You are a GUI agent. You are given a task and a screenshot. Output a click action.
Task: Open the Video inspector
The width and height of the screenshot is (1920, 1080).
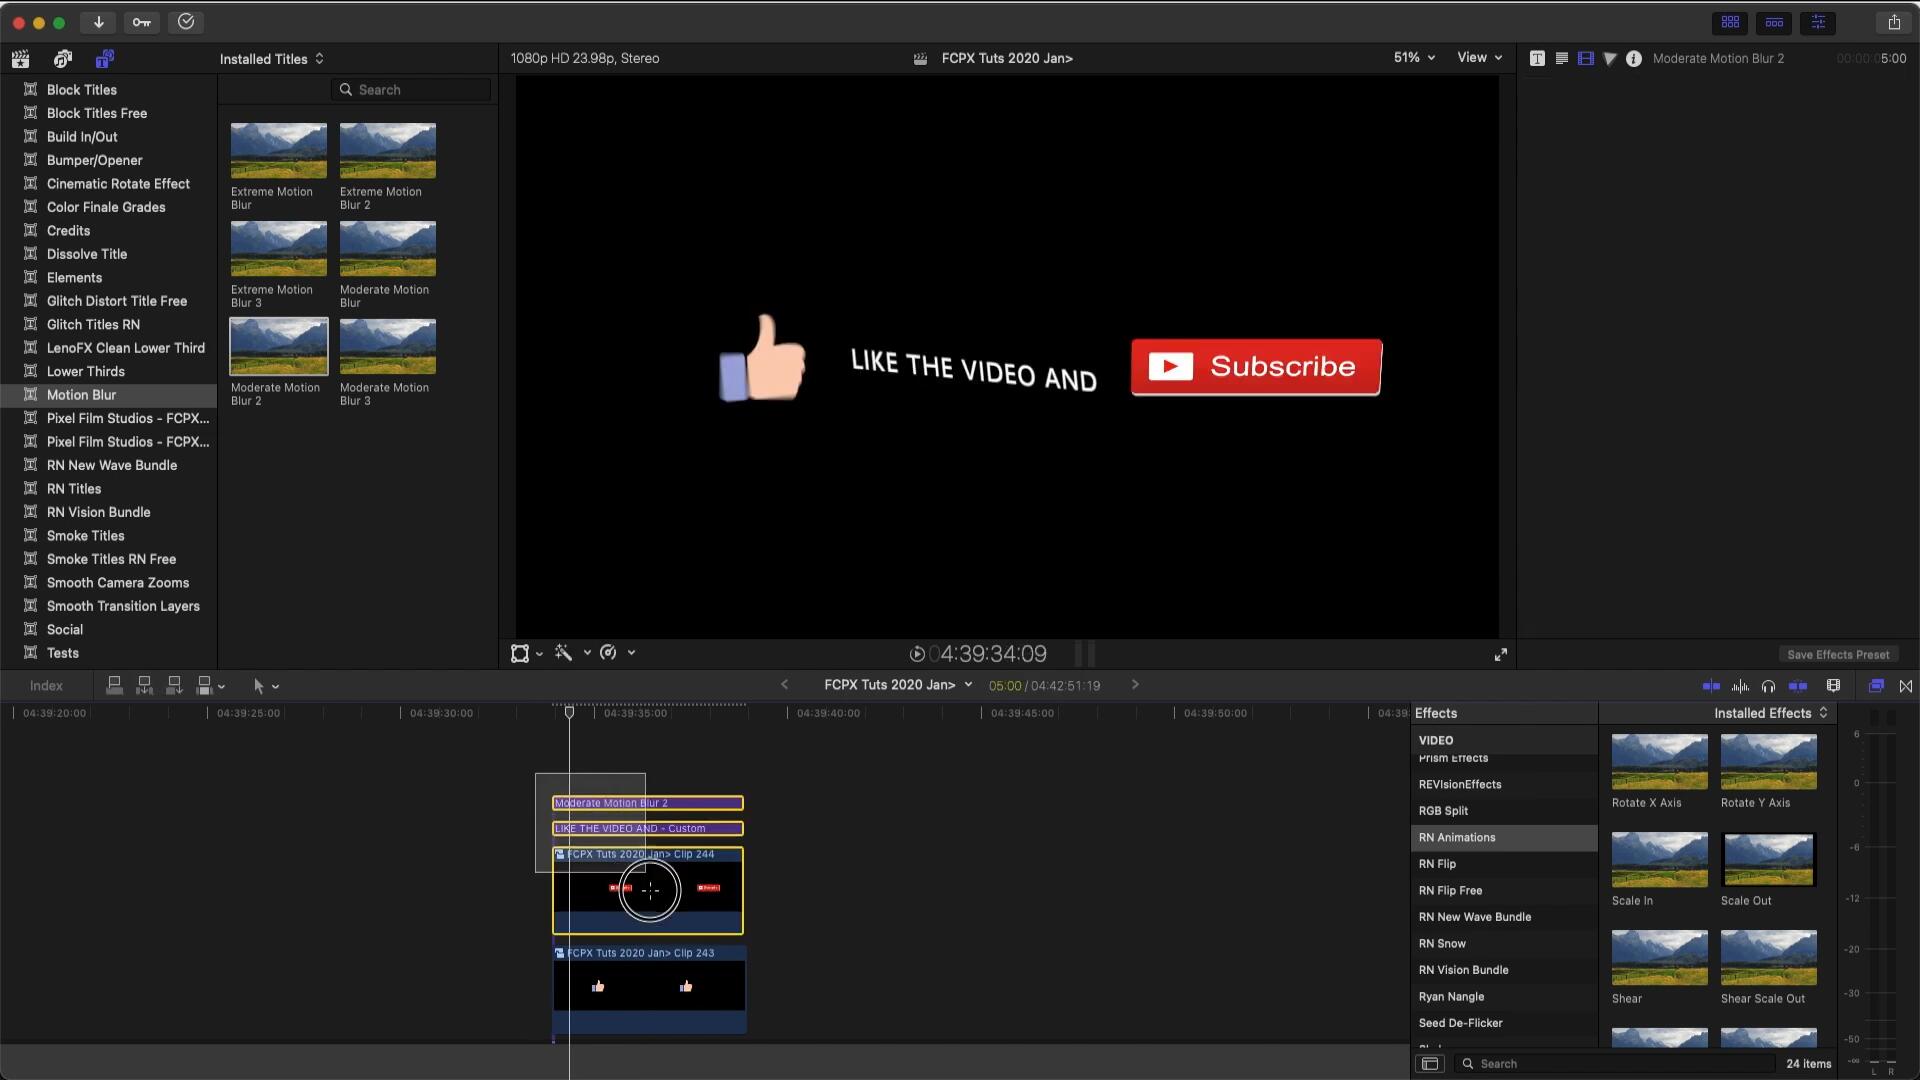coord(1585,58)
